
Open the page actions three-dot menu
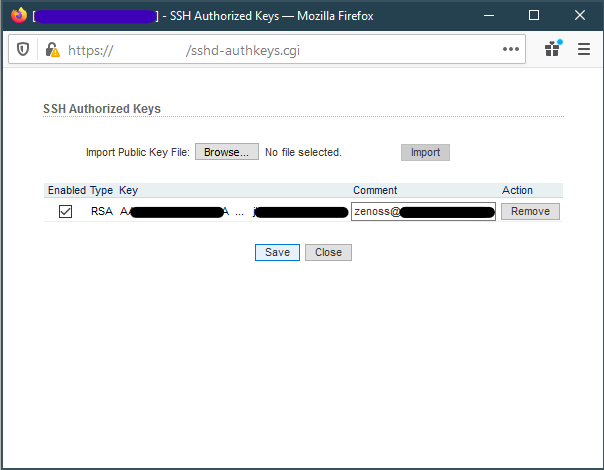[511, 49]
